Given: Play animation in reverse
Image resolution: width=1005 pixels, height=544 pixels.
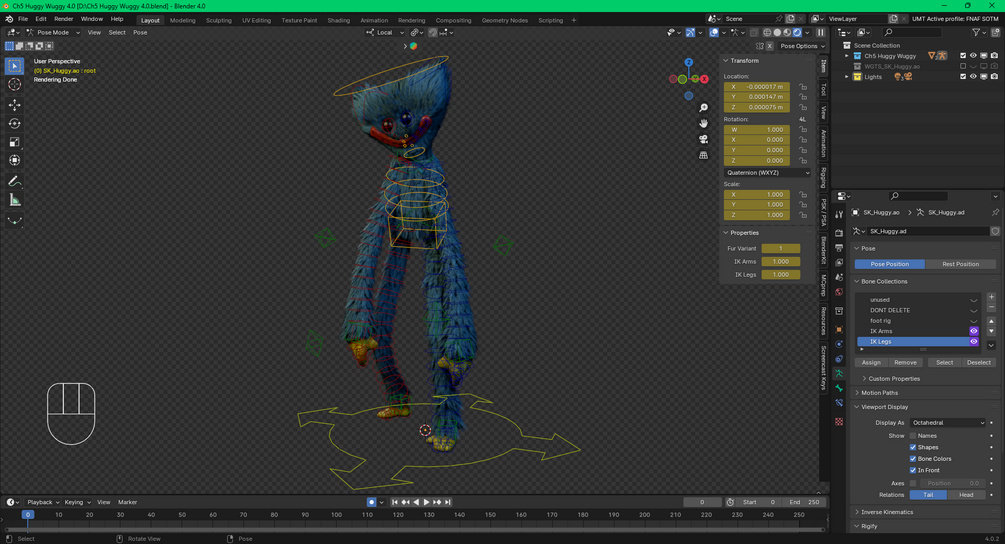Looking at the screenshot, I should (416, 502).
